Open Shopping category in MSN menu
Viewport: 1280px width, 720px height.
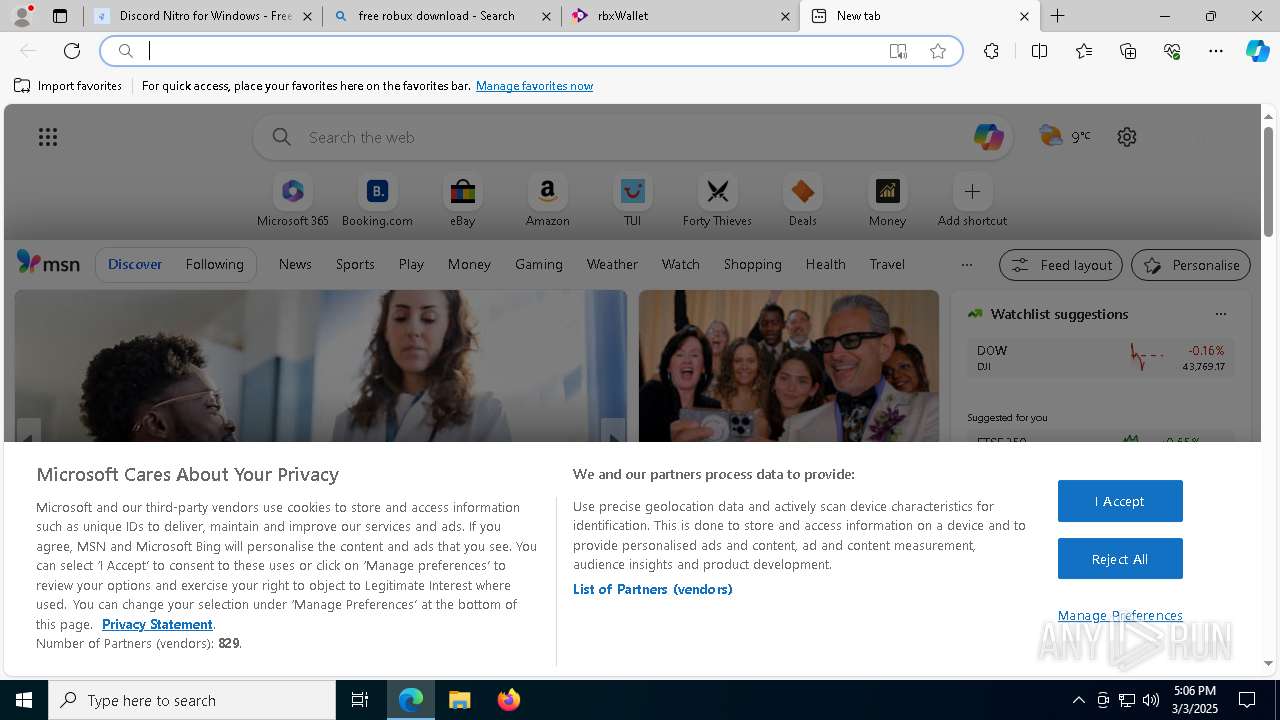752,264
